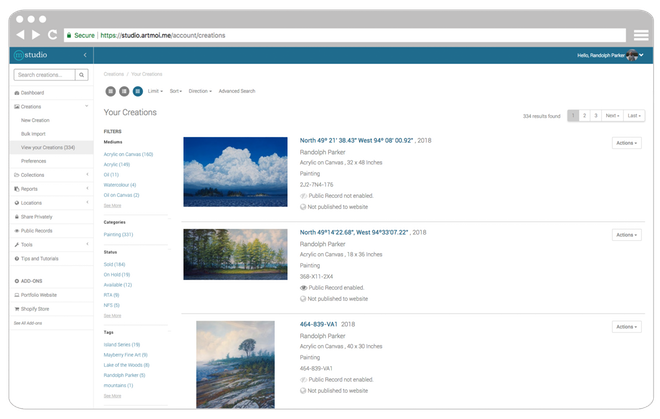This screenshot has height=419, width=660.
Task: Go to pagination page 2
Action: pos(584,116)
